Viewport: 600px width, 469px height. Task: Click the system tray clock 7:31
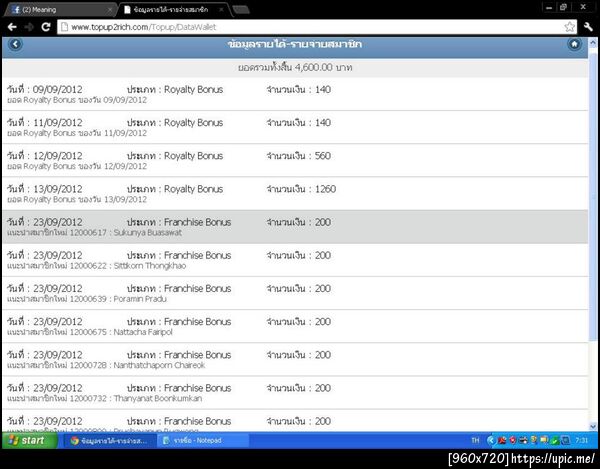pos(582,441)
